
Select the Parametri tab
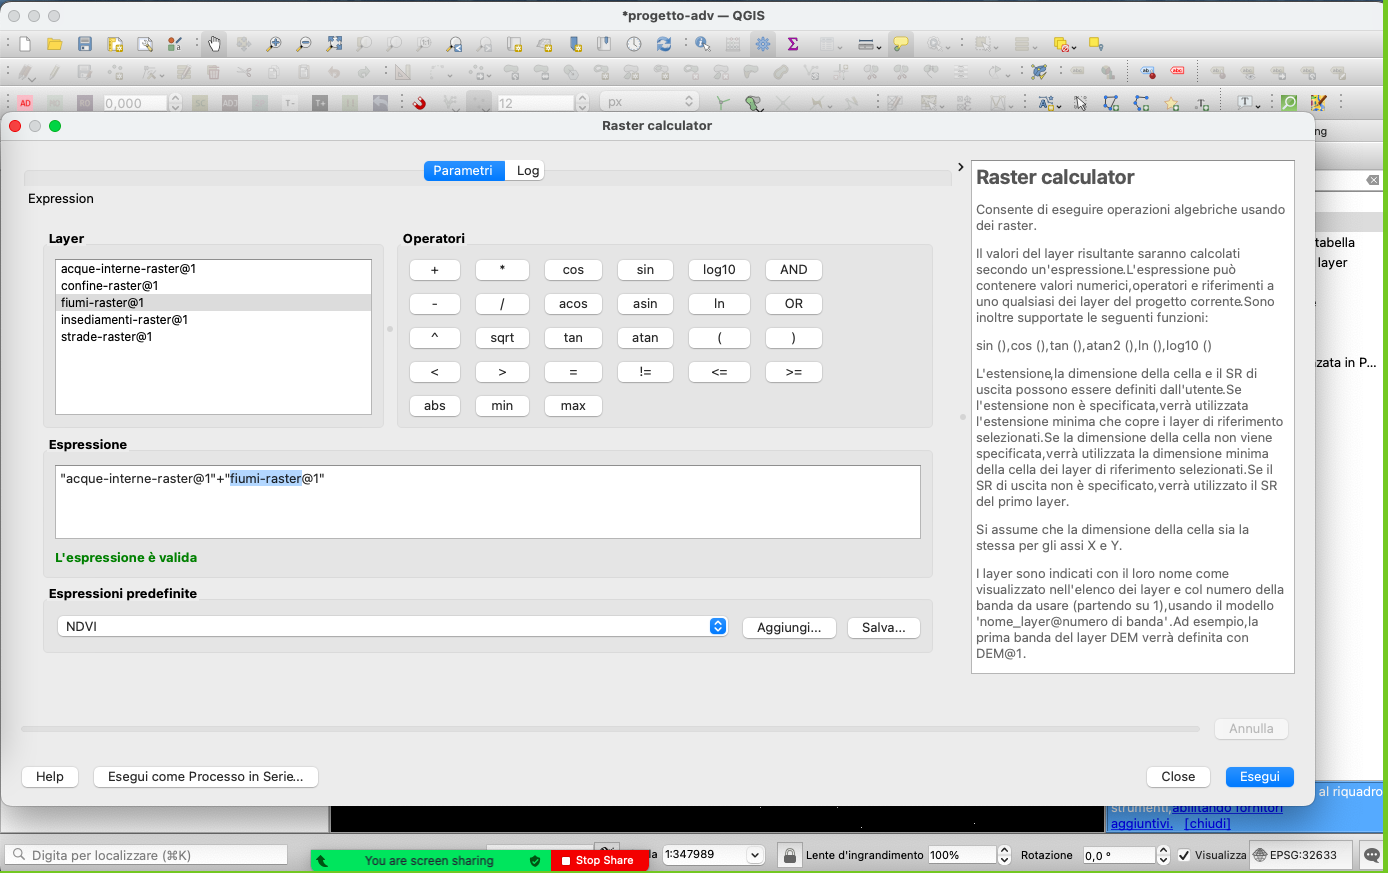[x=463, y=171]
